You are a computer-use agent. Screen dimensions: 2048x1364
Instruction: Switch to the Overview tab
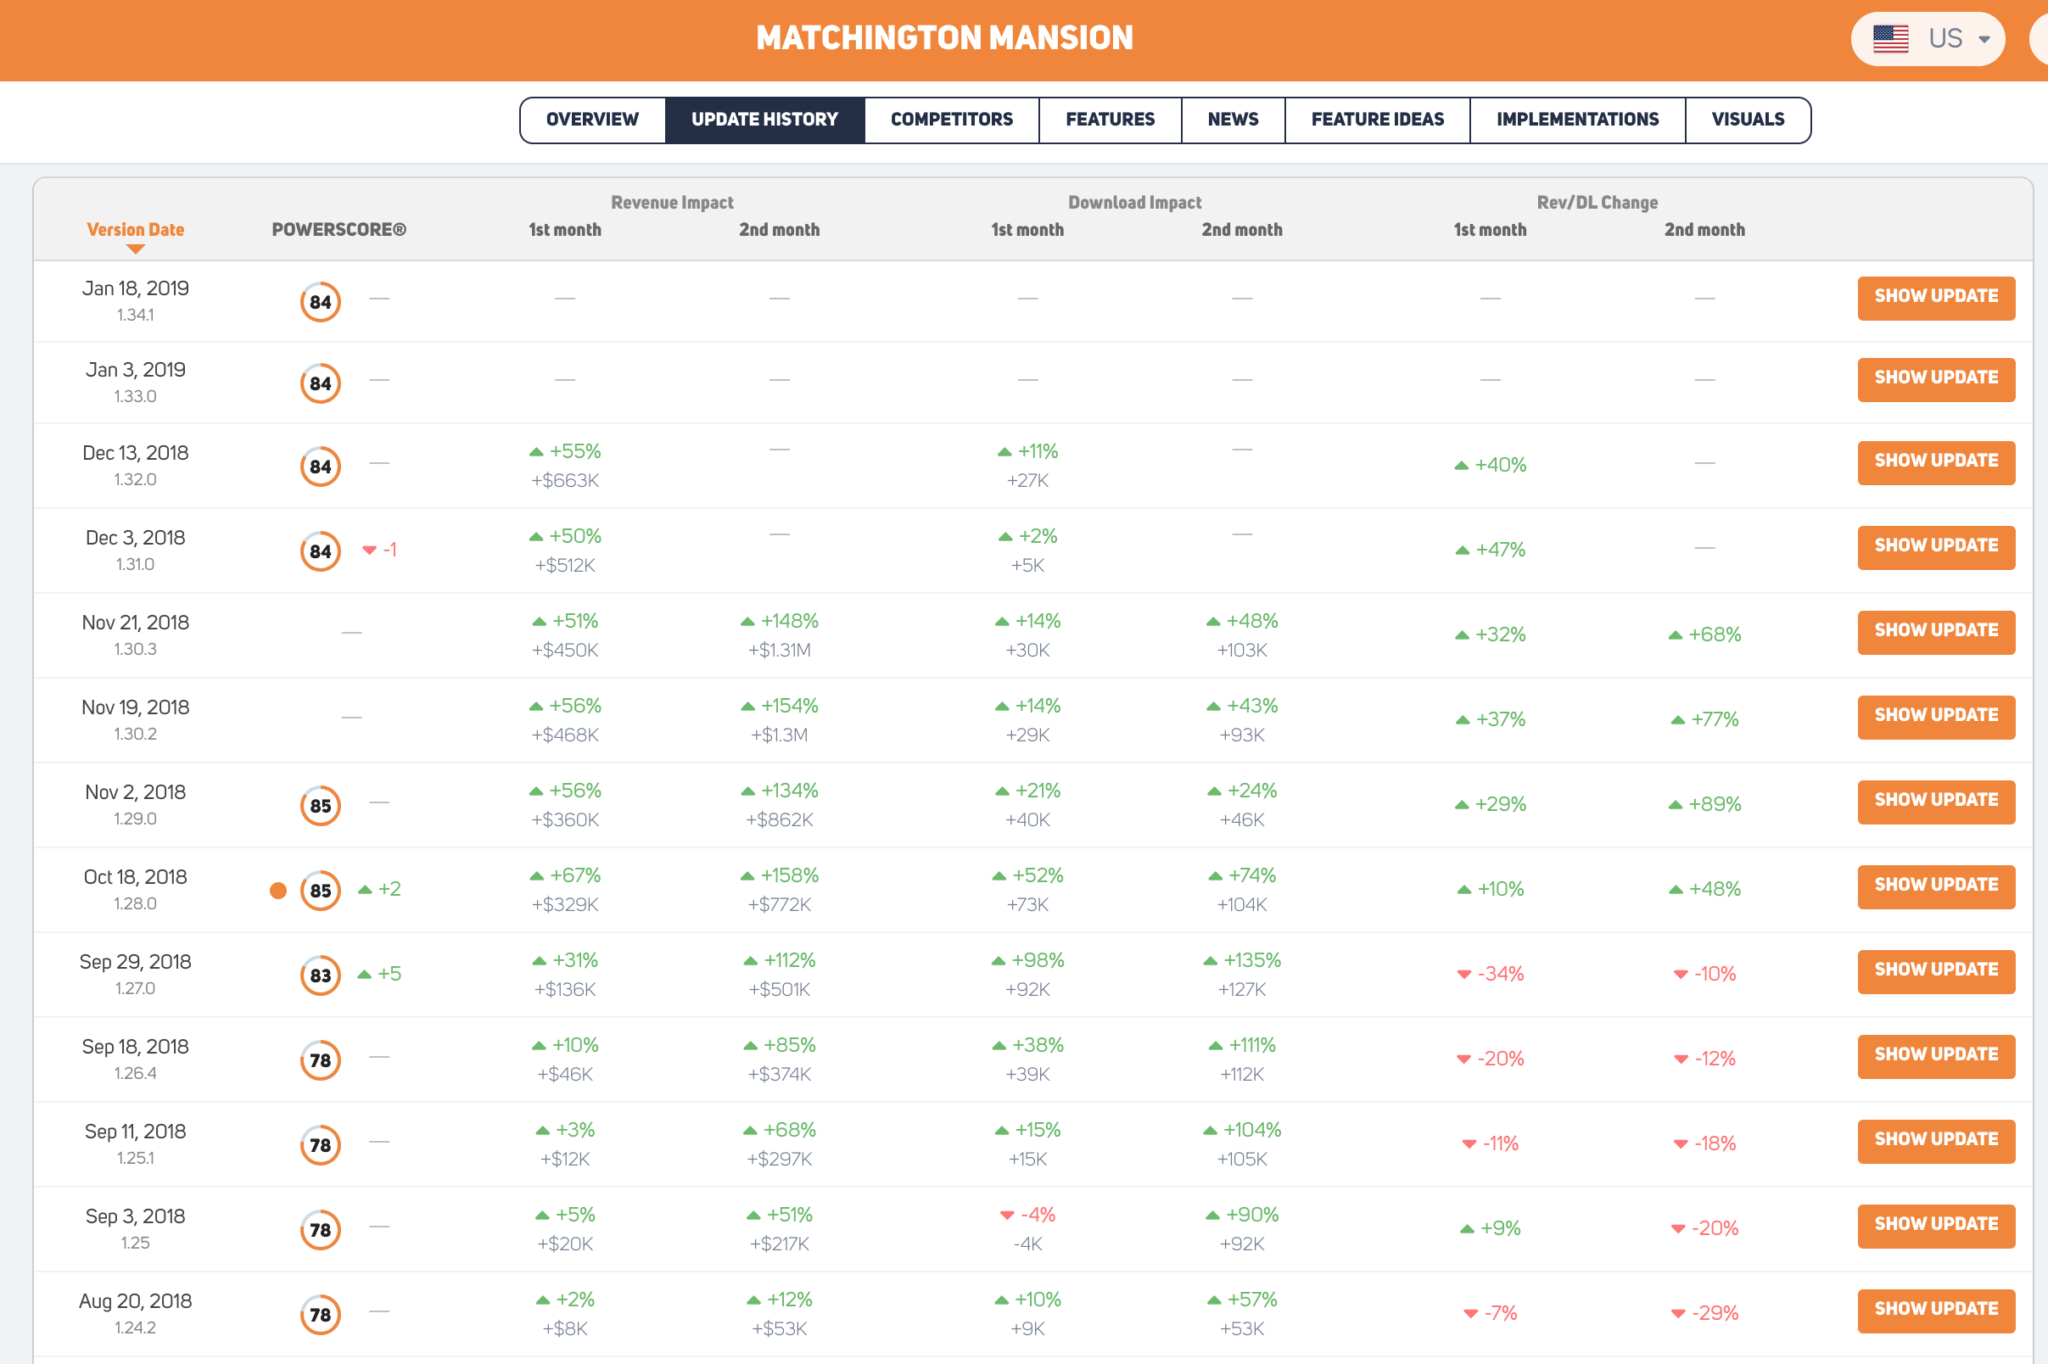coord(592,119)
